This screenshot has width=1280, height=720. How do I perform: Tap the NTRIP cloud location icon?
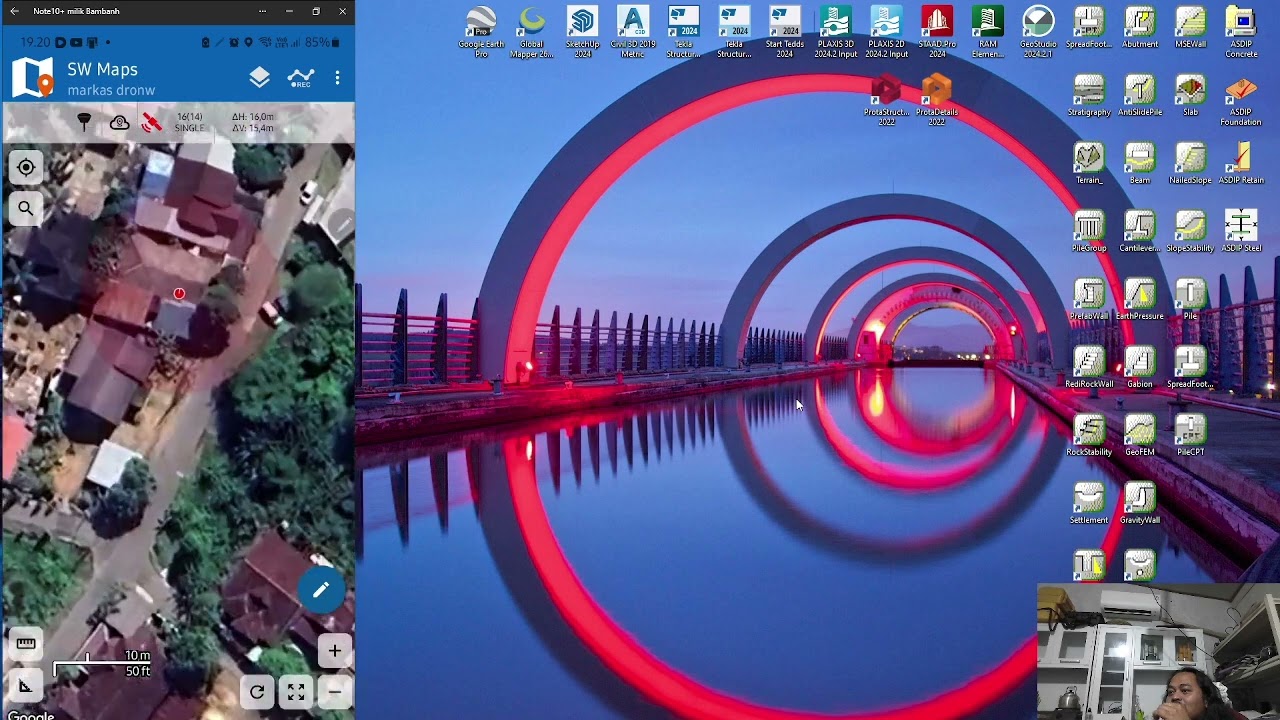click(119, 122)
